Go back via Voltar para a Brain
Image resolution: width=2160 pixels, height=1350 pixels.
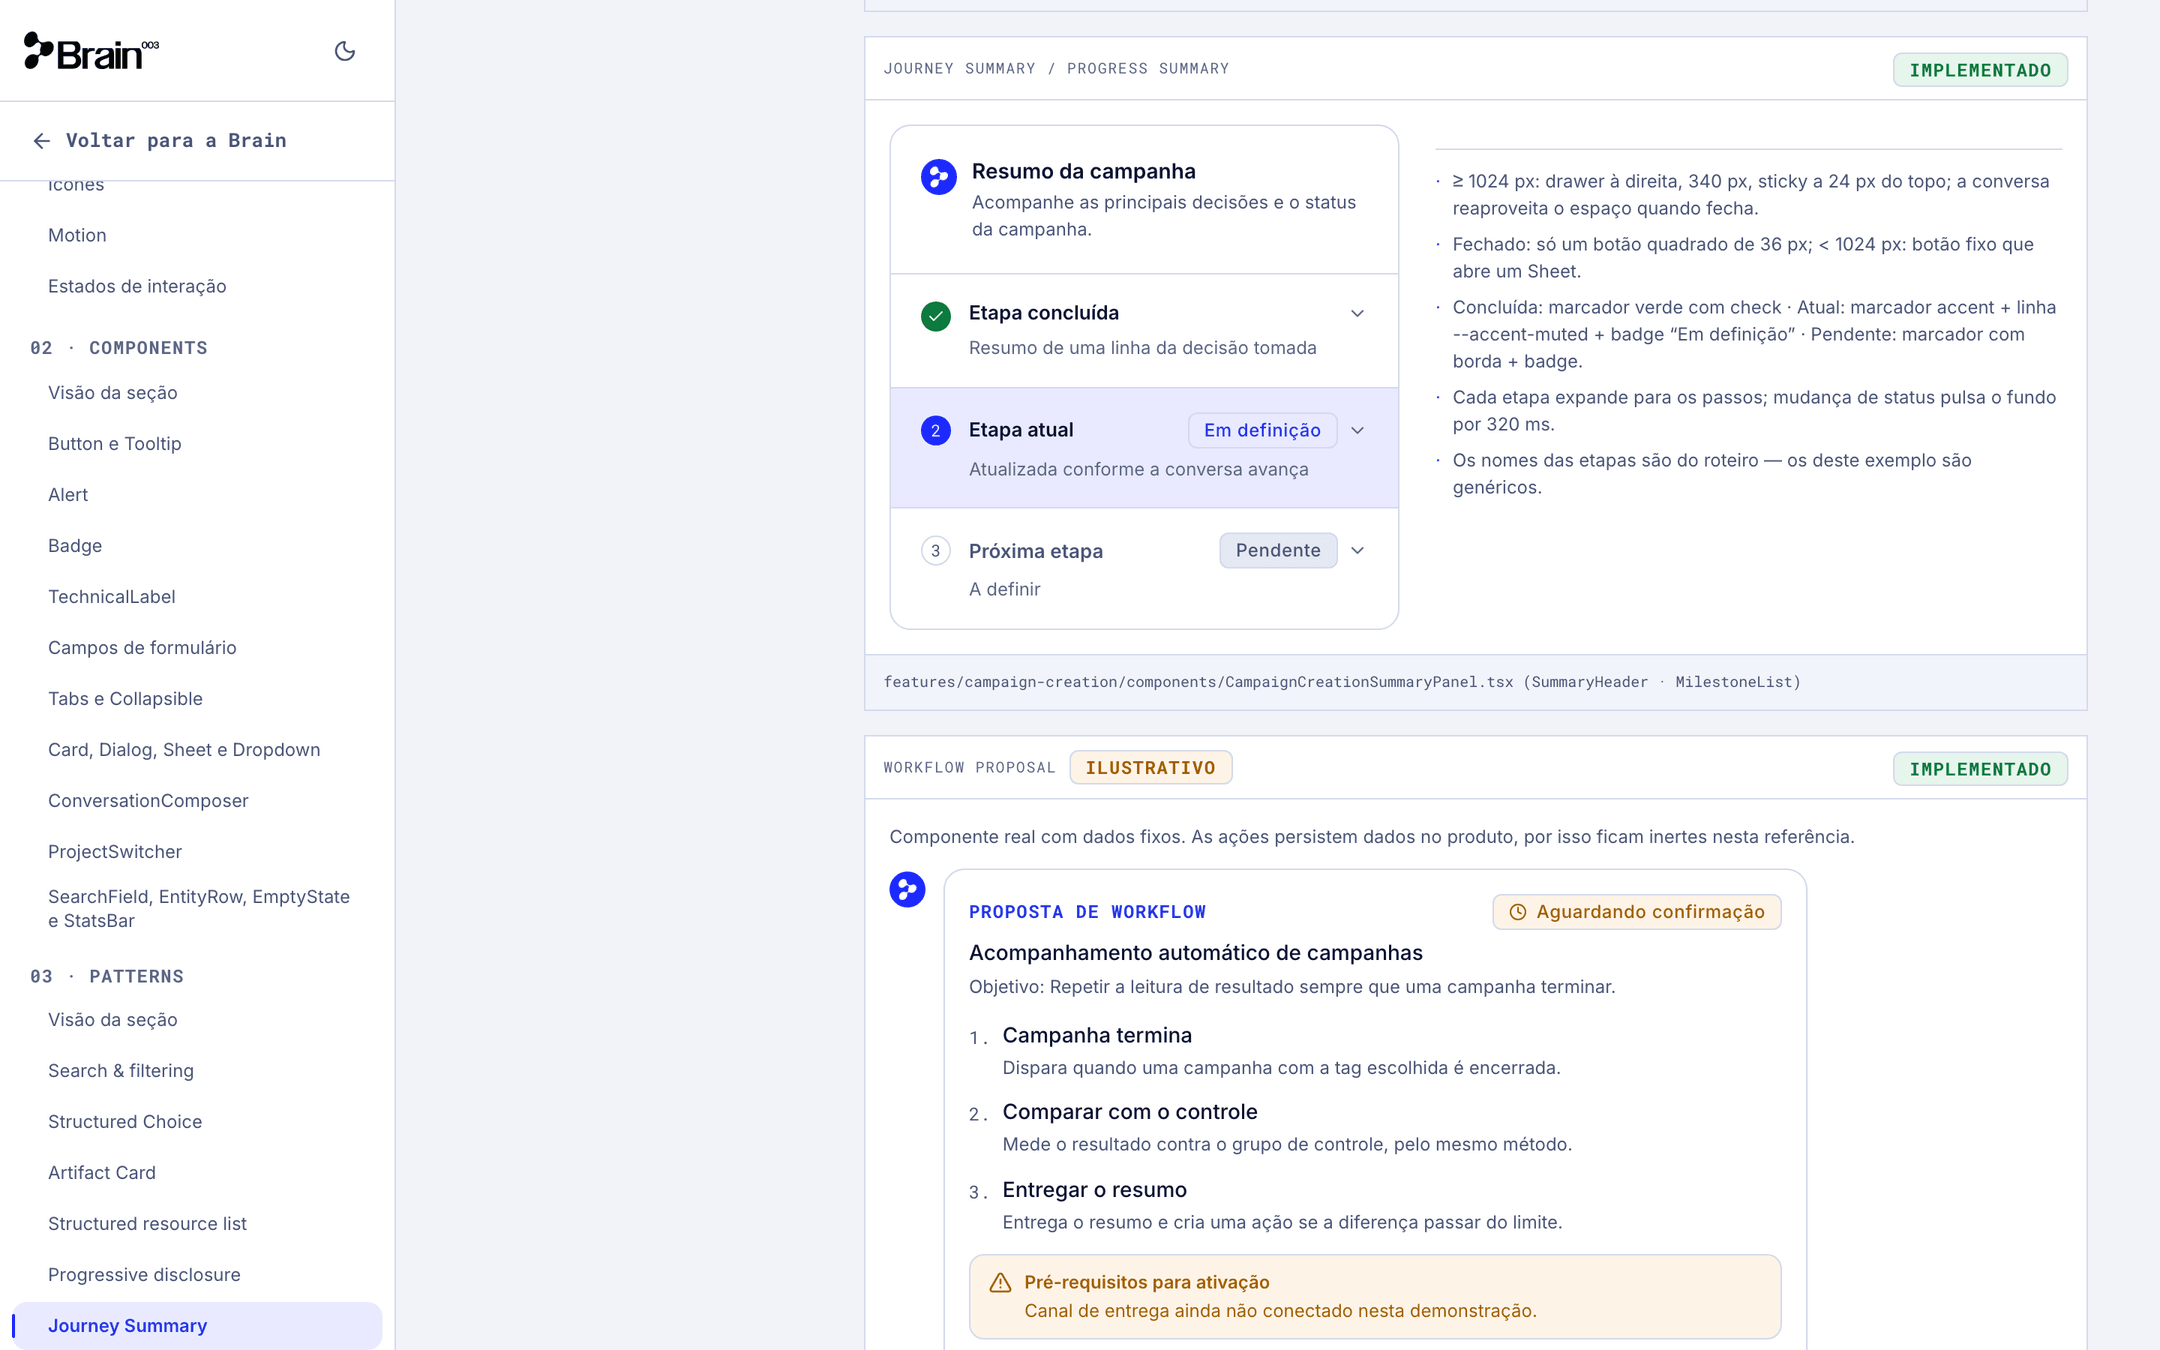(160, 141)
